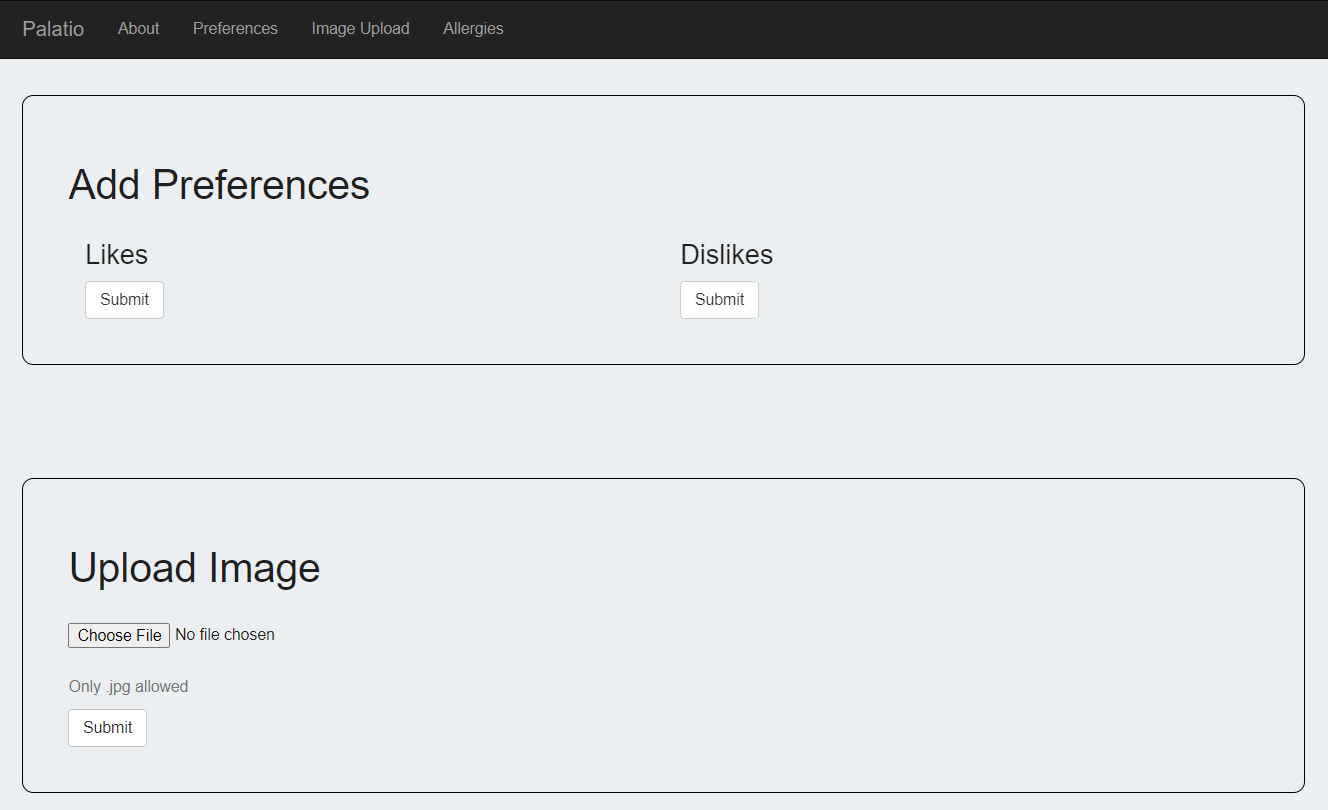Click the Dislikes section heading
This screenshot has width=1328, height=810.
point(726,255)
